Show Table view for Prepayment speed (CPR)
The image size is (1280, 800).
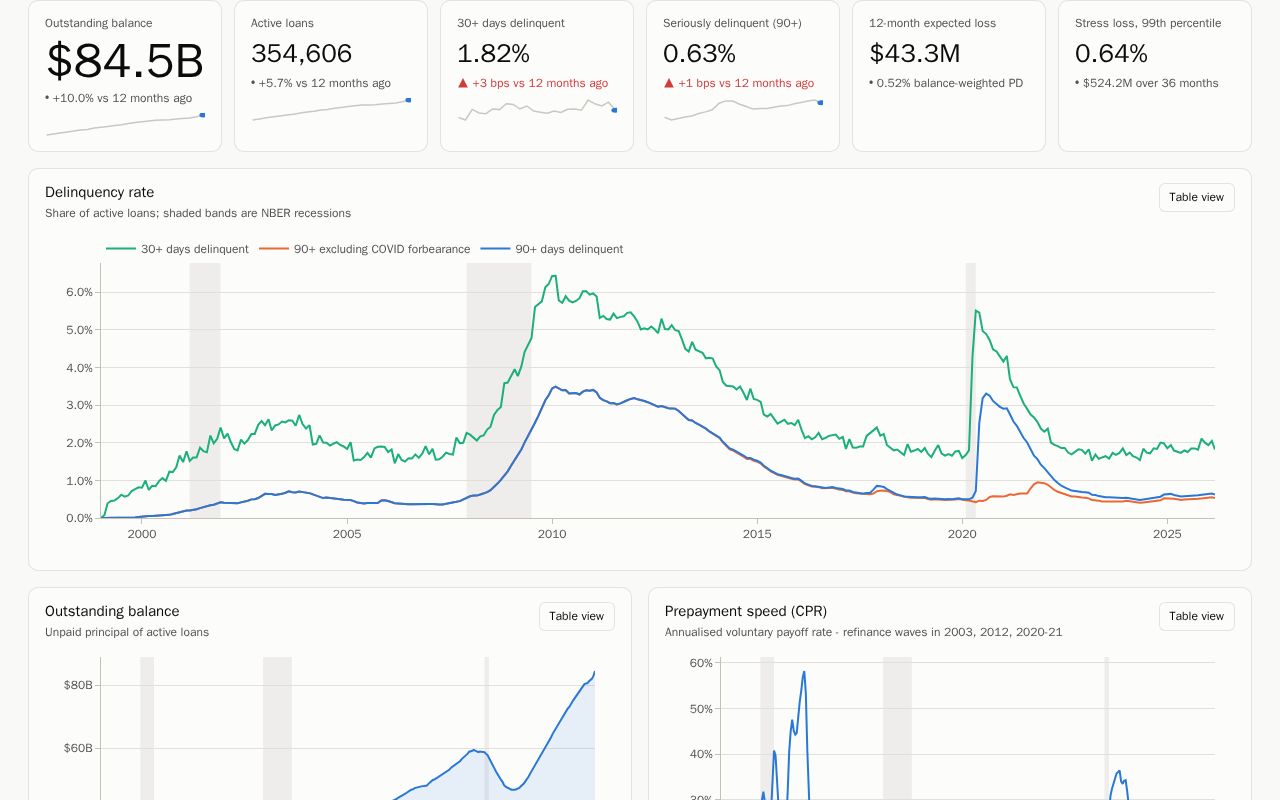click(x=1197, y=616)
